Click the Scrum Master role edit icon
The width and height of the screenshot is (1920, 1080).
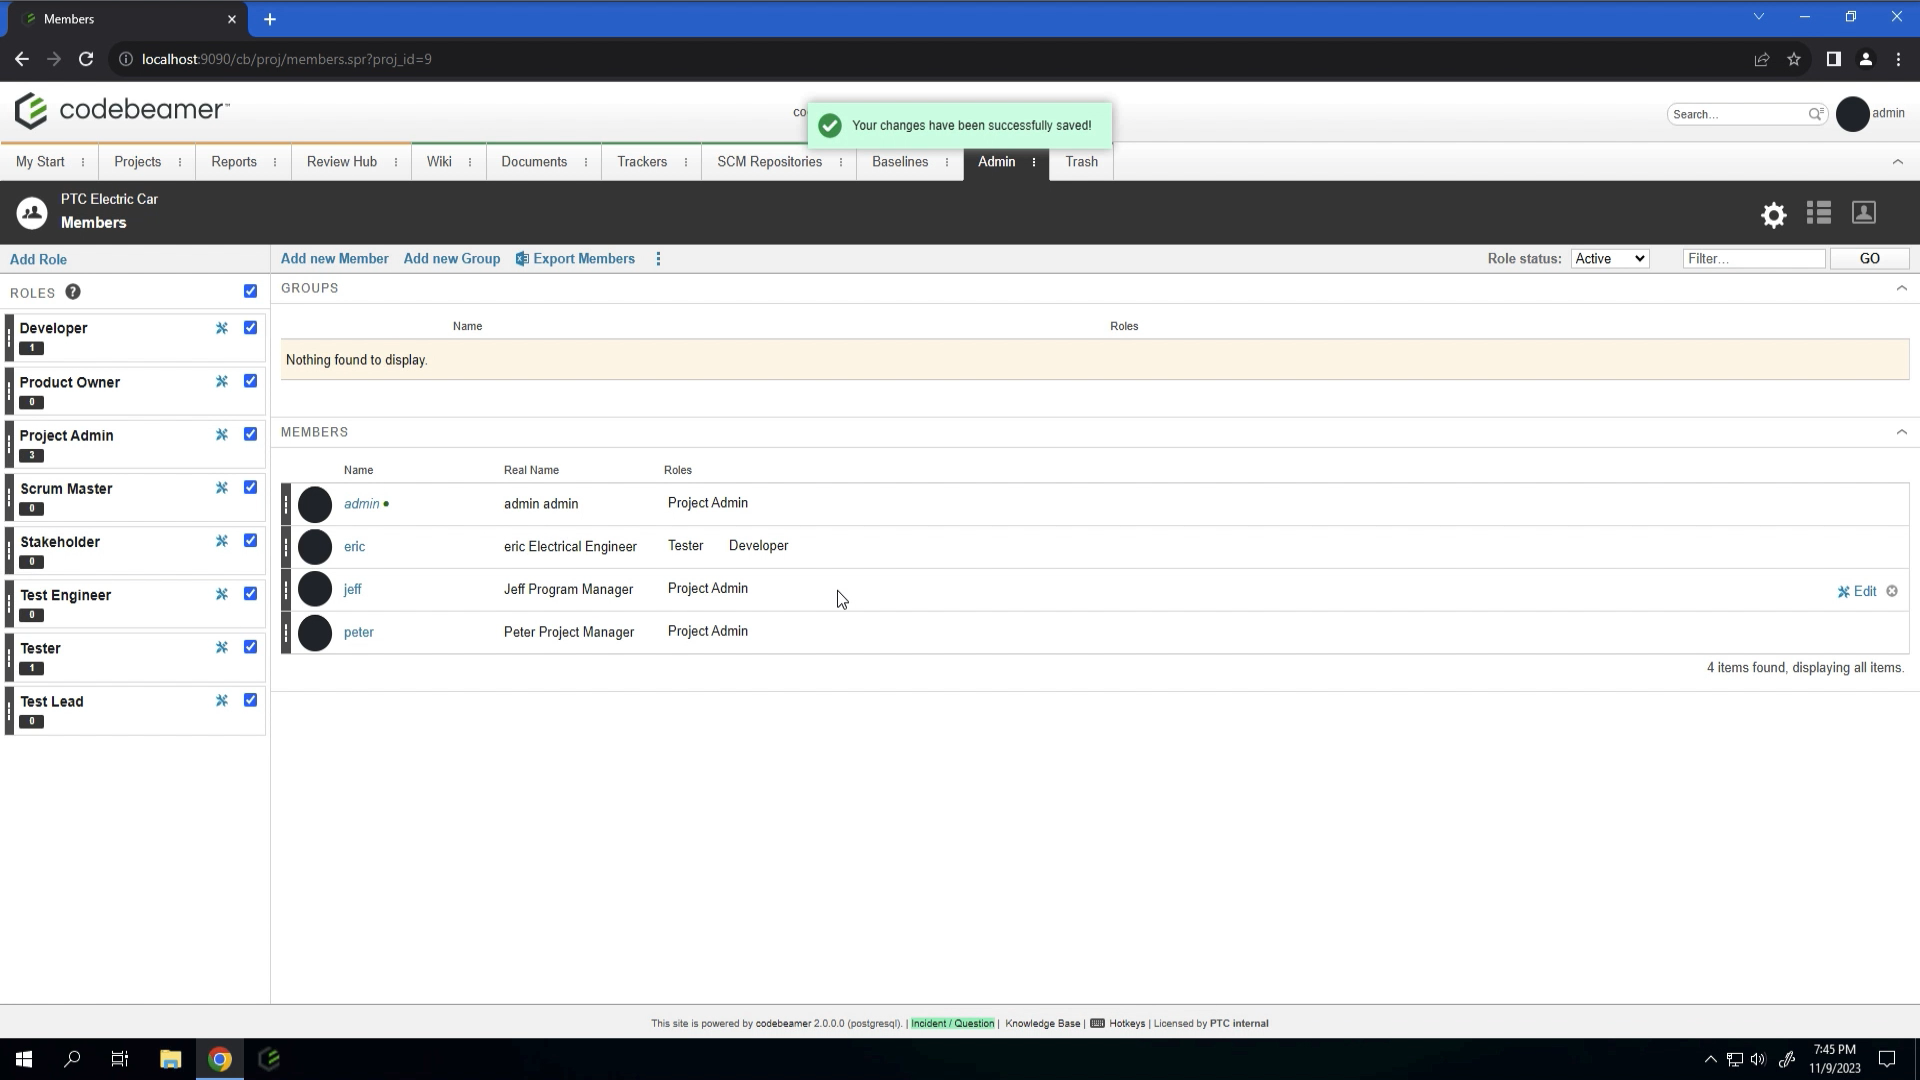222,487
